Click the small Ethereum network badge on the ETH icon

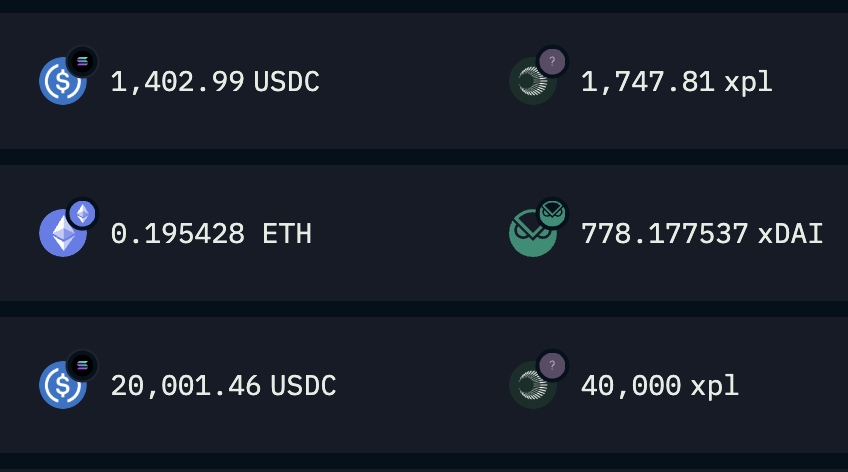click(82, 214)
